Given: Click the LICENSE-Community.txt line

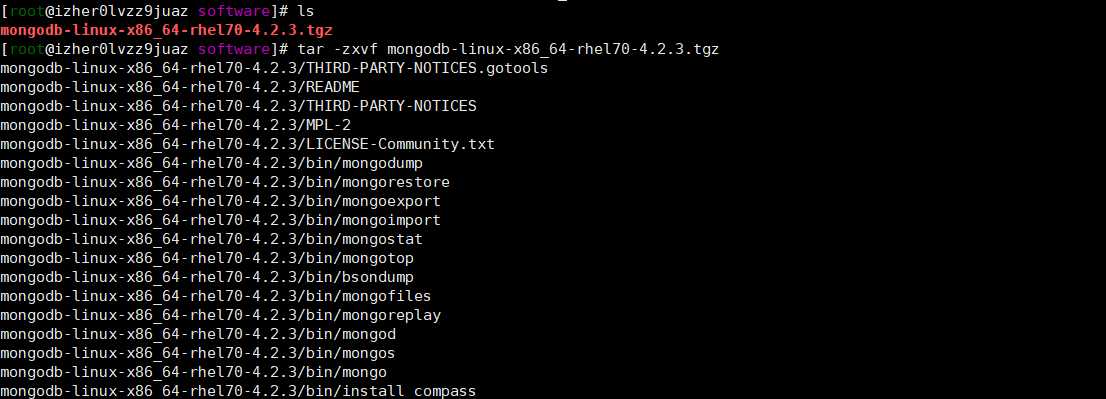Looking at the screenshot, I should pos(248,145).
